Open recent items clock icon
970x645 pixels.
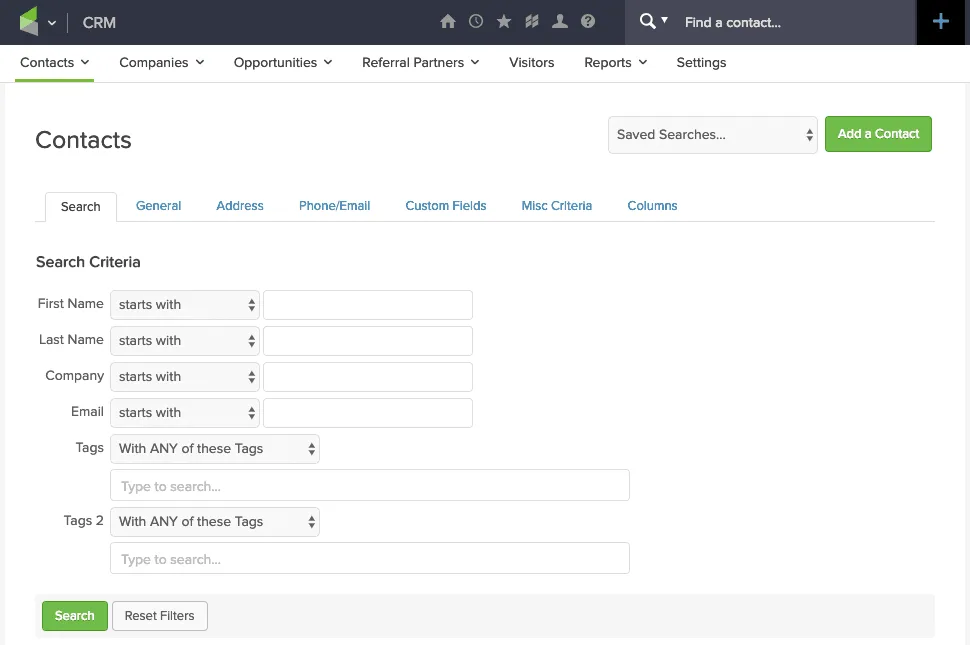476,22
